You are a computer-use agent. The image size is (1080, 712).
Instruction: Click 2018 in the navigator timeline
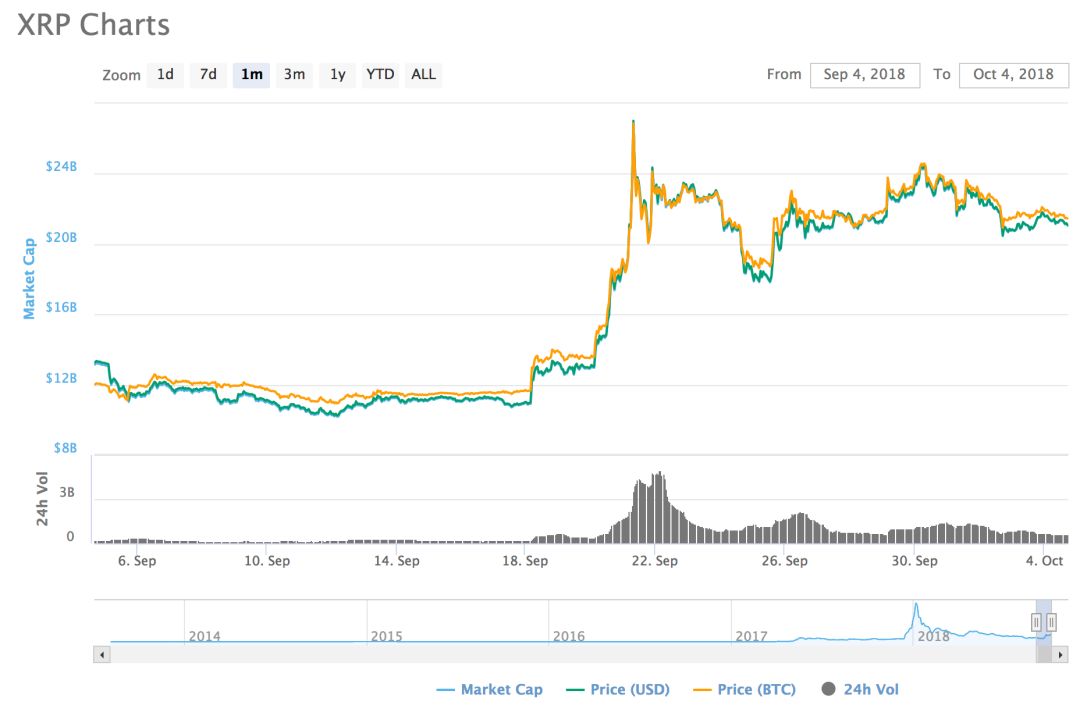[x=933, y=636]
